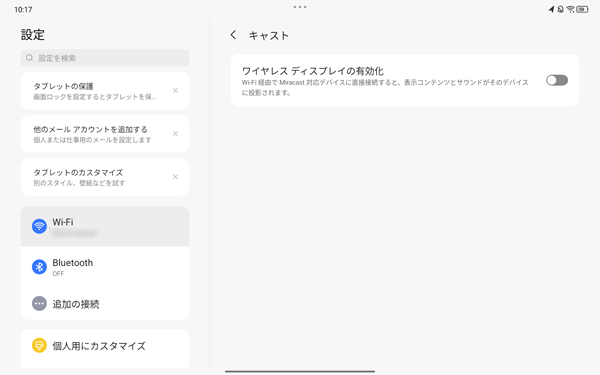Dismiss the タブレットのカスタマイズ card

pyautogui.click(x=175, y=177)
